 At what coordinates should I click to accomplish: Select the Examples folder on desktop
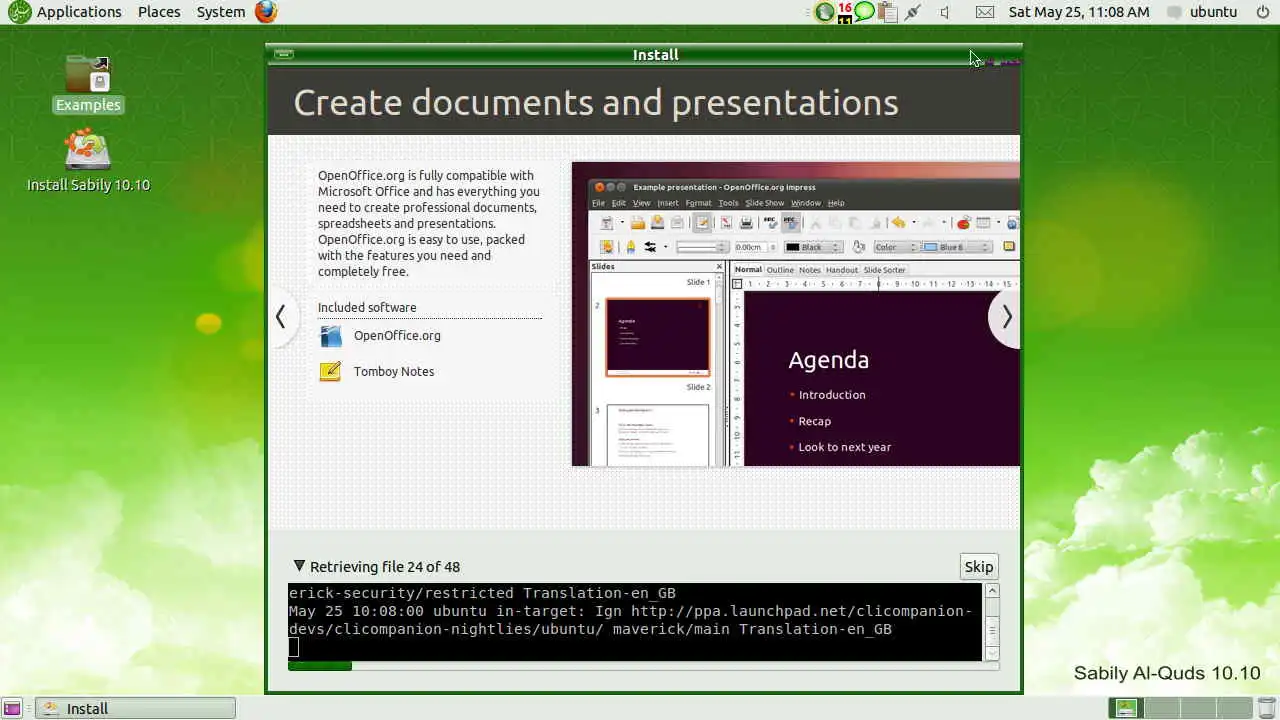[88, 84]
